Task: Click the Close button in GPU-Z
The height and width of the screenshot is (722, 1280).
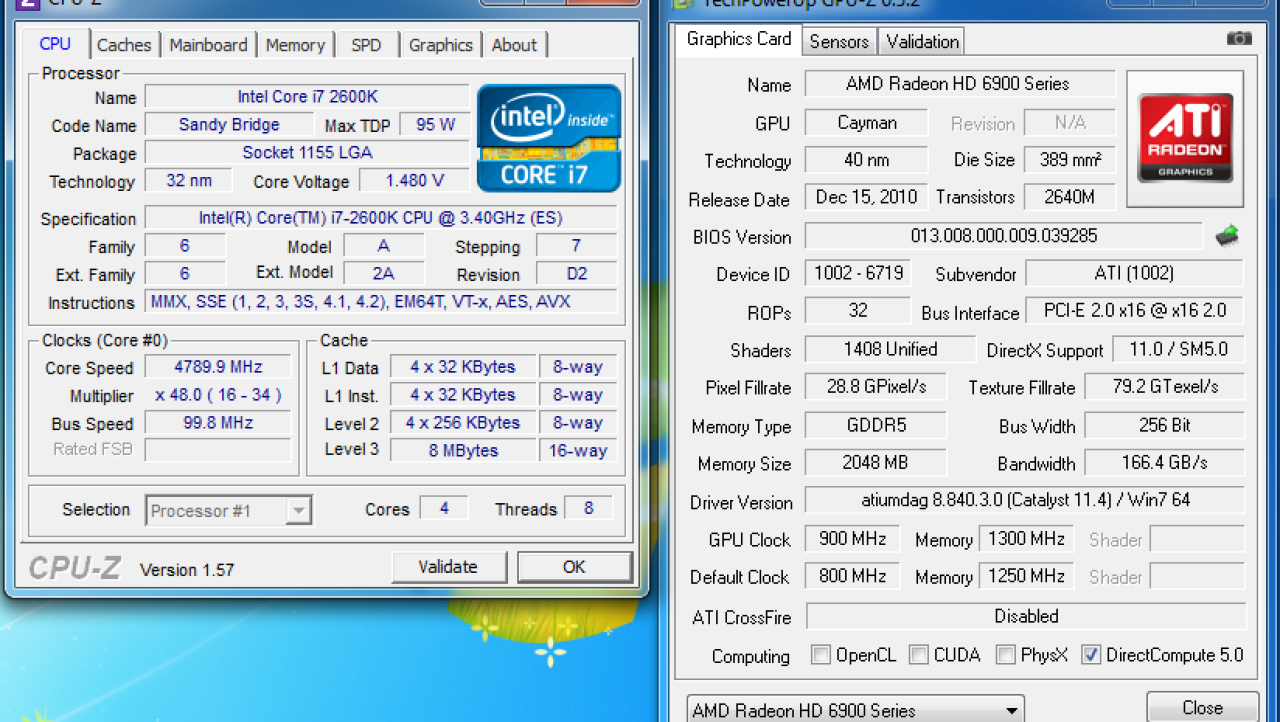Action: point(1202,707)
